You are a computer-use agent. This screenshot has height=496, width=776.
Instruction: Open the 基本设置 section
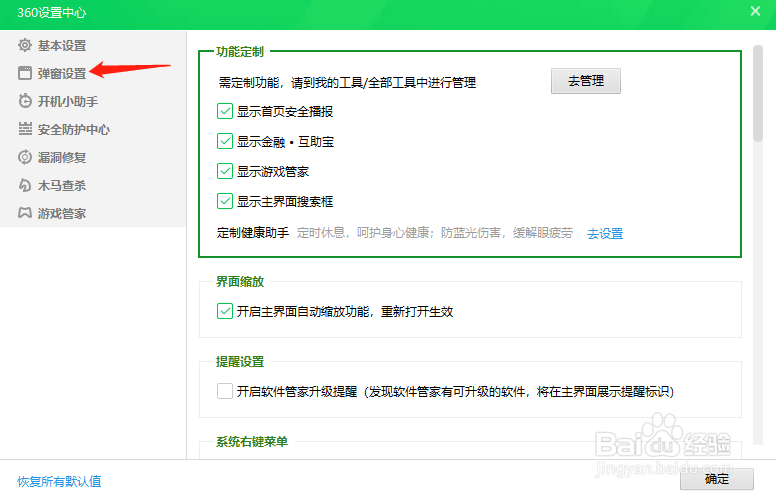coord(62,46)
